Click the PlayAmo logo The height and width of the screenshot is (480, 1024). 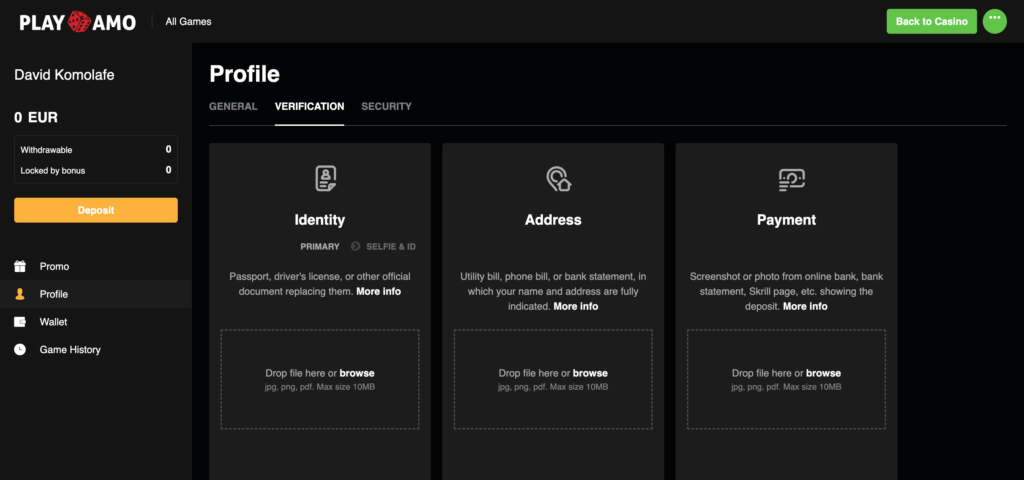78,22
